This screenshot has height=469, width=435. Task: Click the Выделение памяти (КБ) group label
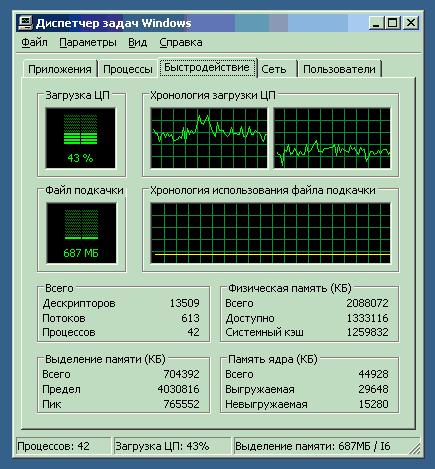pyautogui.click(x=105, y=359)
